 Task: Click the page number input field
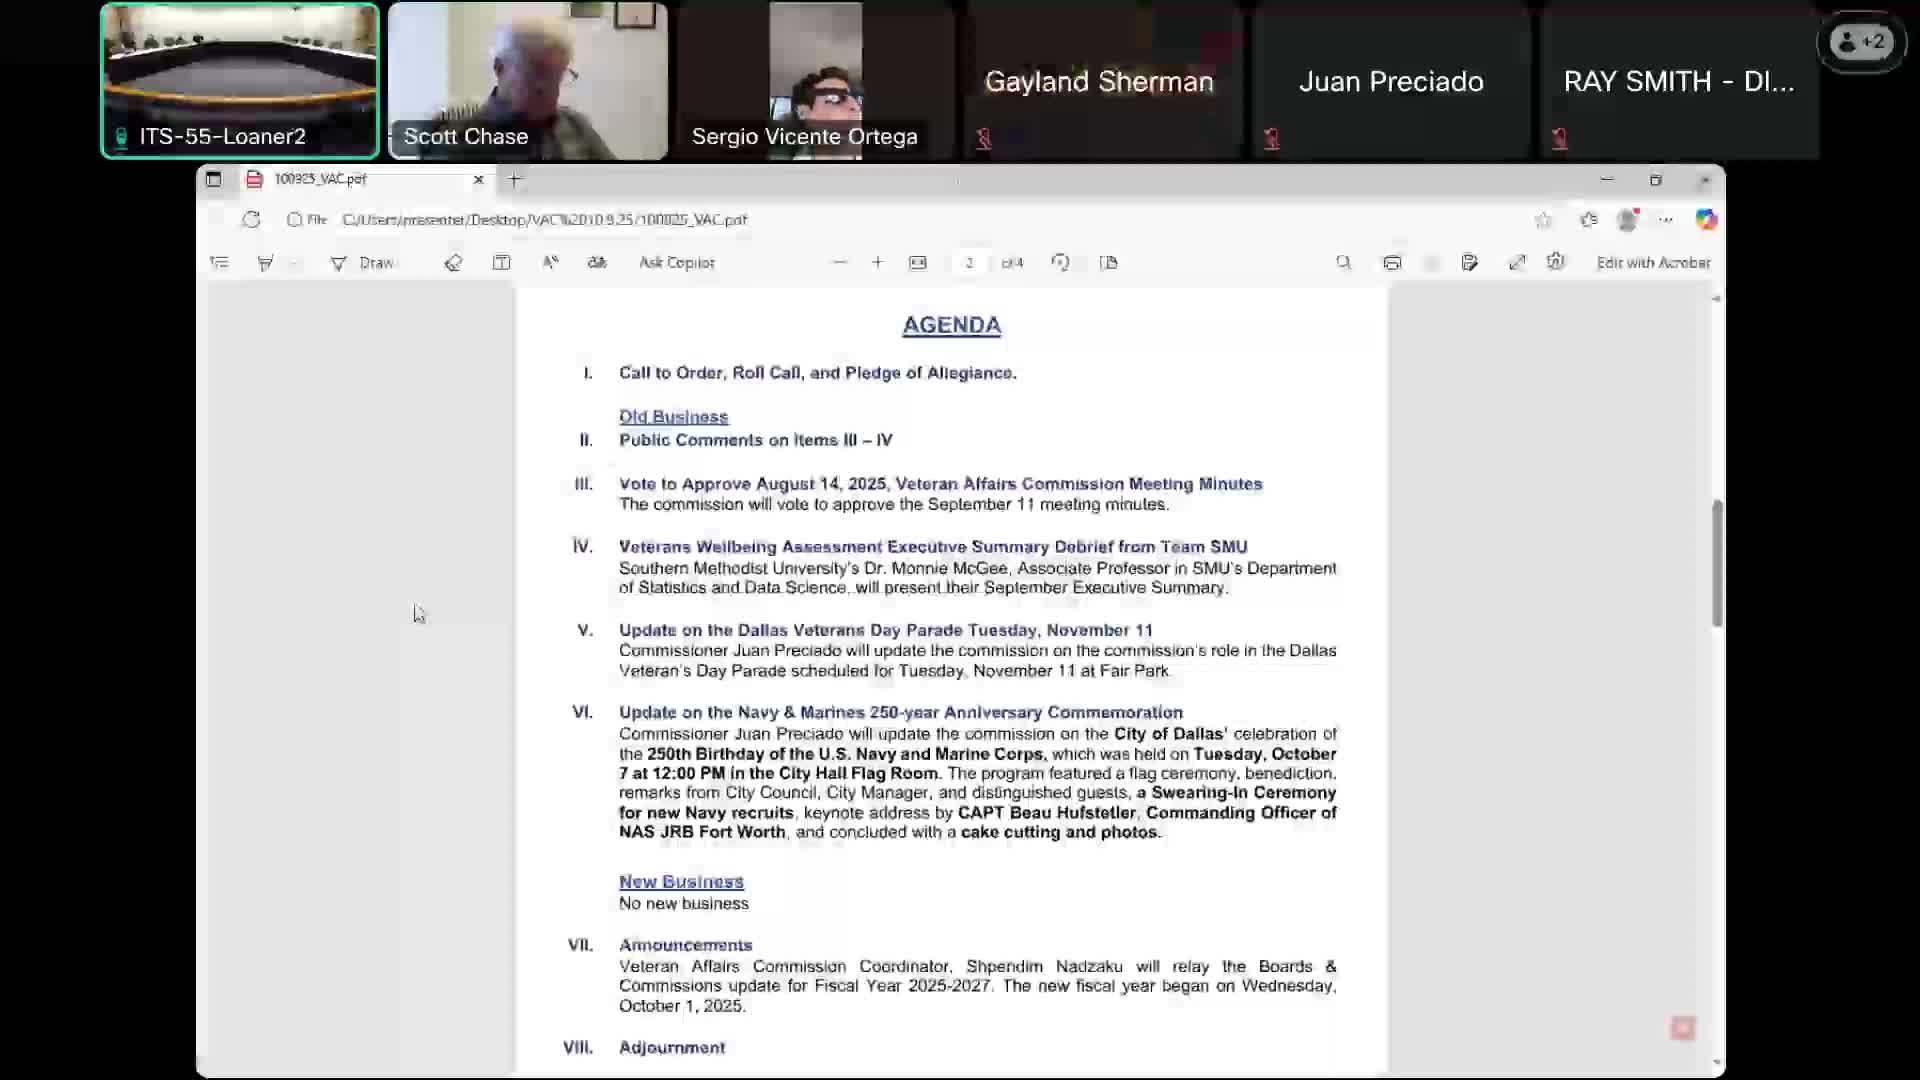pyautogui.click(x=969, y=263)
